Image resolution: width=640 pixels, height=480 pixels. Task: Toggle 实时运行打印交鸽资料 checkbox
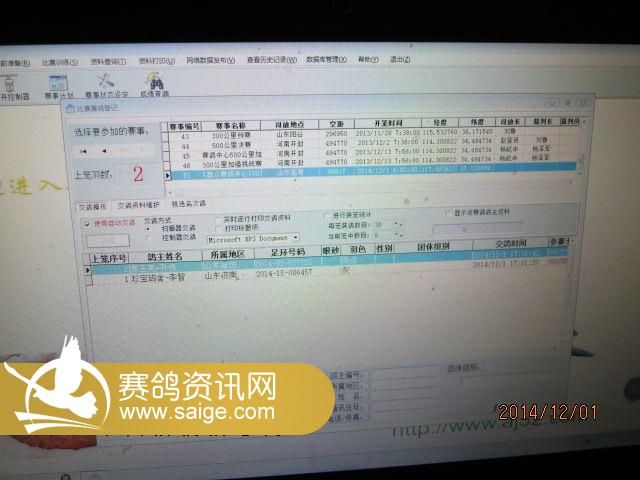[x=218, y=218]
